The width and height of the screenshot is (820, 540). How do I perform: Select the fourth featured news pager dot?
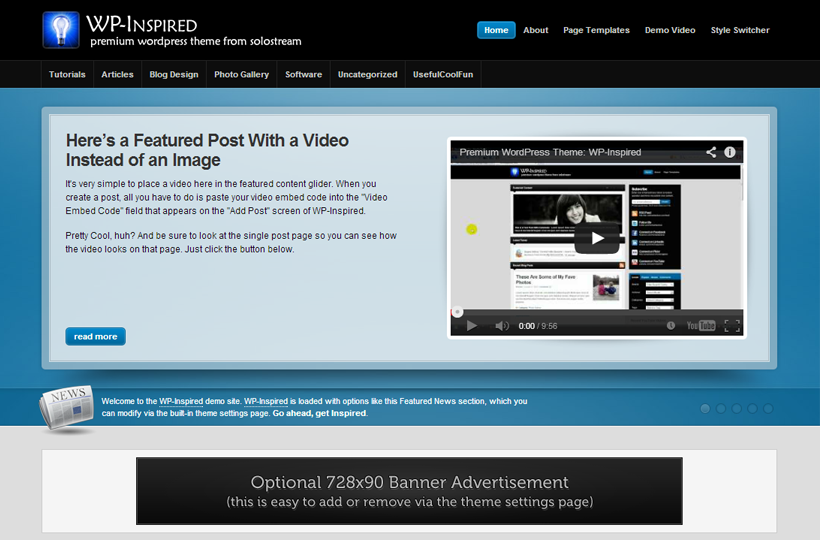tap(752, 408)
